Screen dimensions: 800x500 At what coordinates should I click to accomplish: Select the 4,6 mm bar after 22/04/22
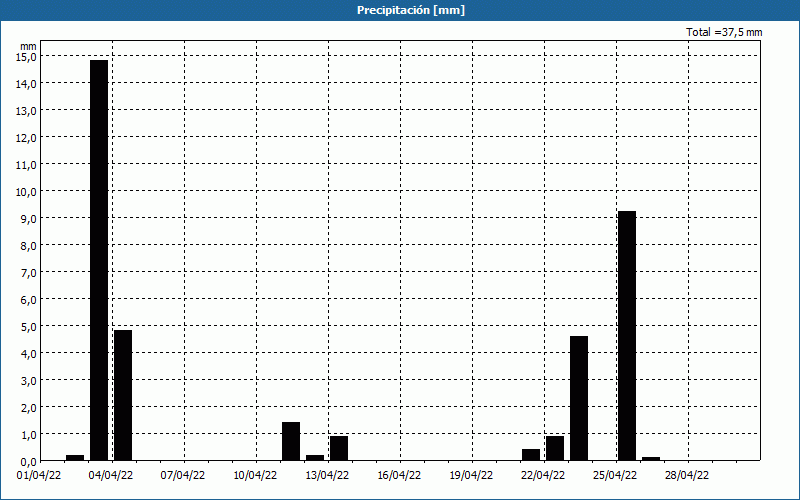coord(579,398)
